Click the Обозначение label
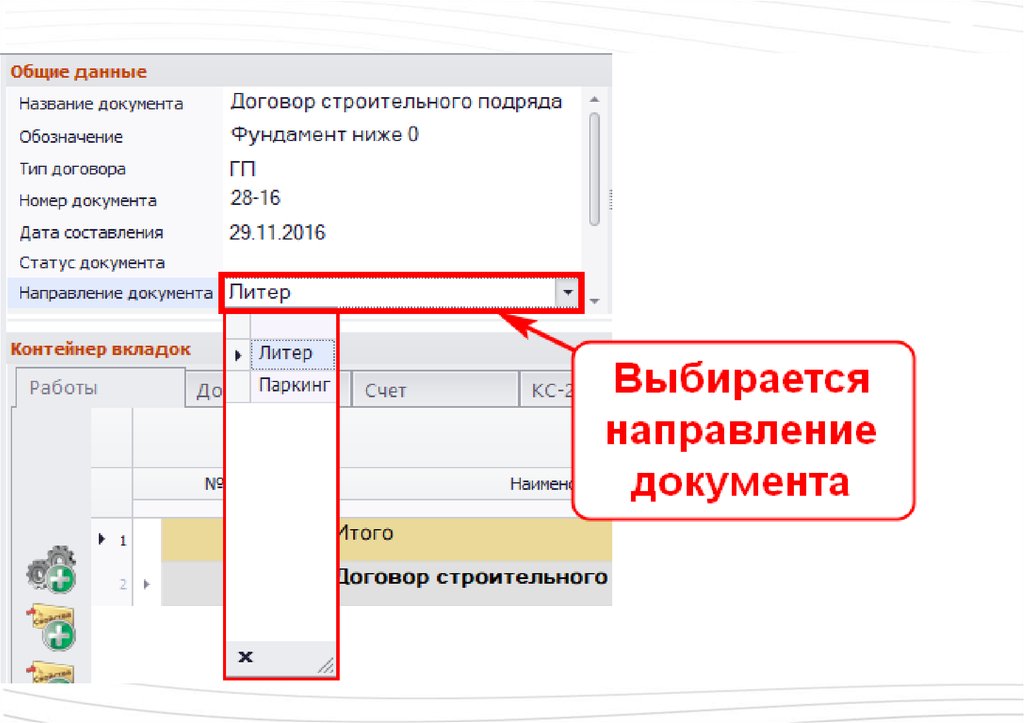Image resolution: width=1024 pixels, height=723 pixels. (x=71, y=137)
